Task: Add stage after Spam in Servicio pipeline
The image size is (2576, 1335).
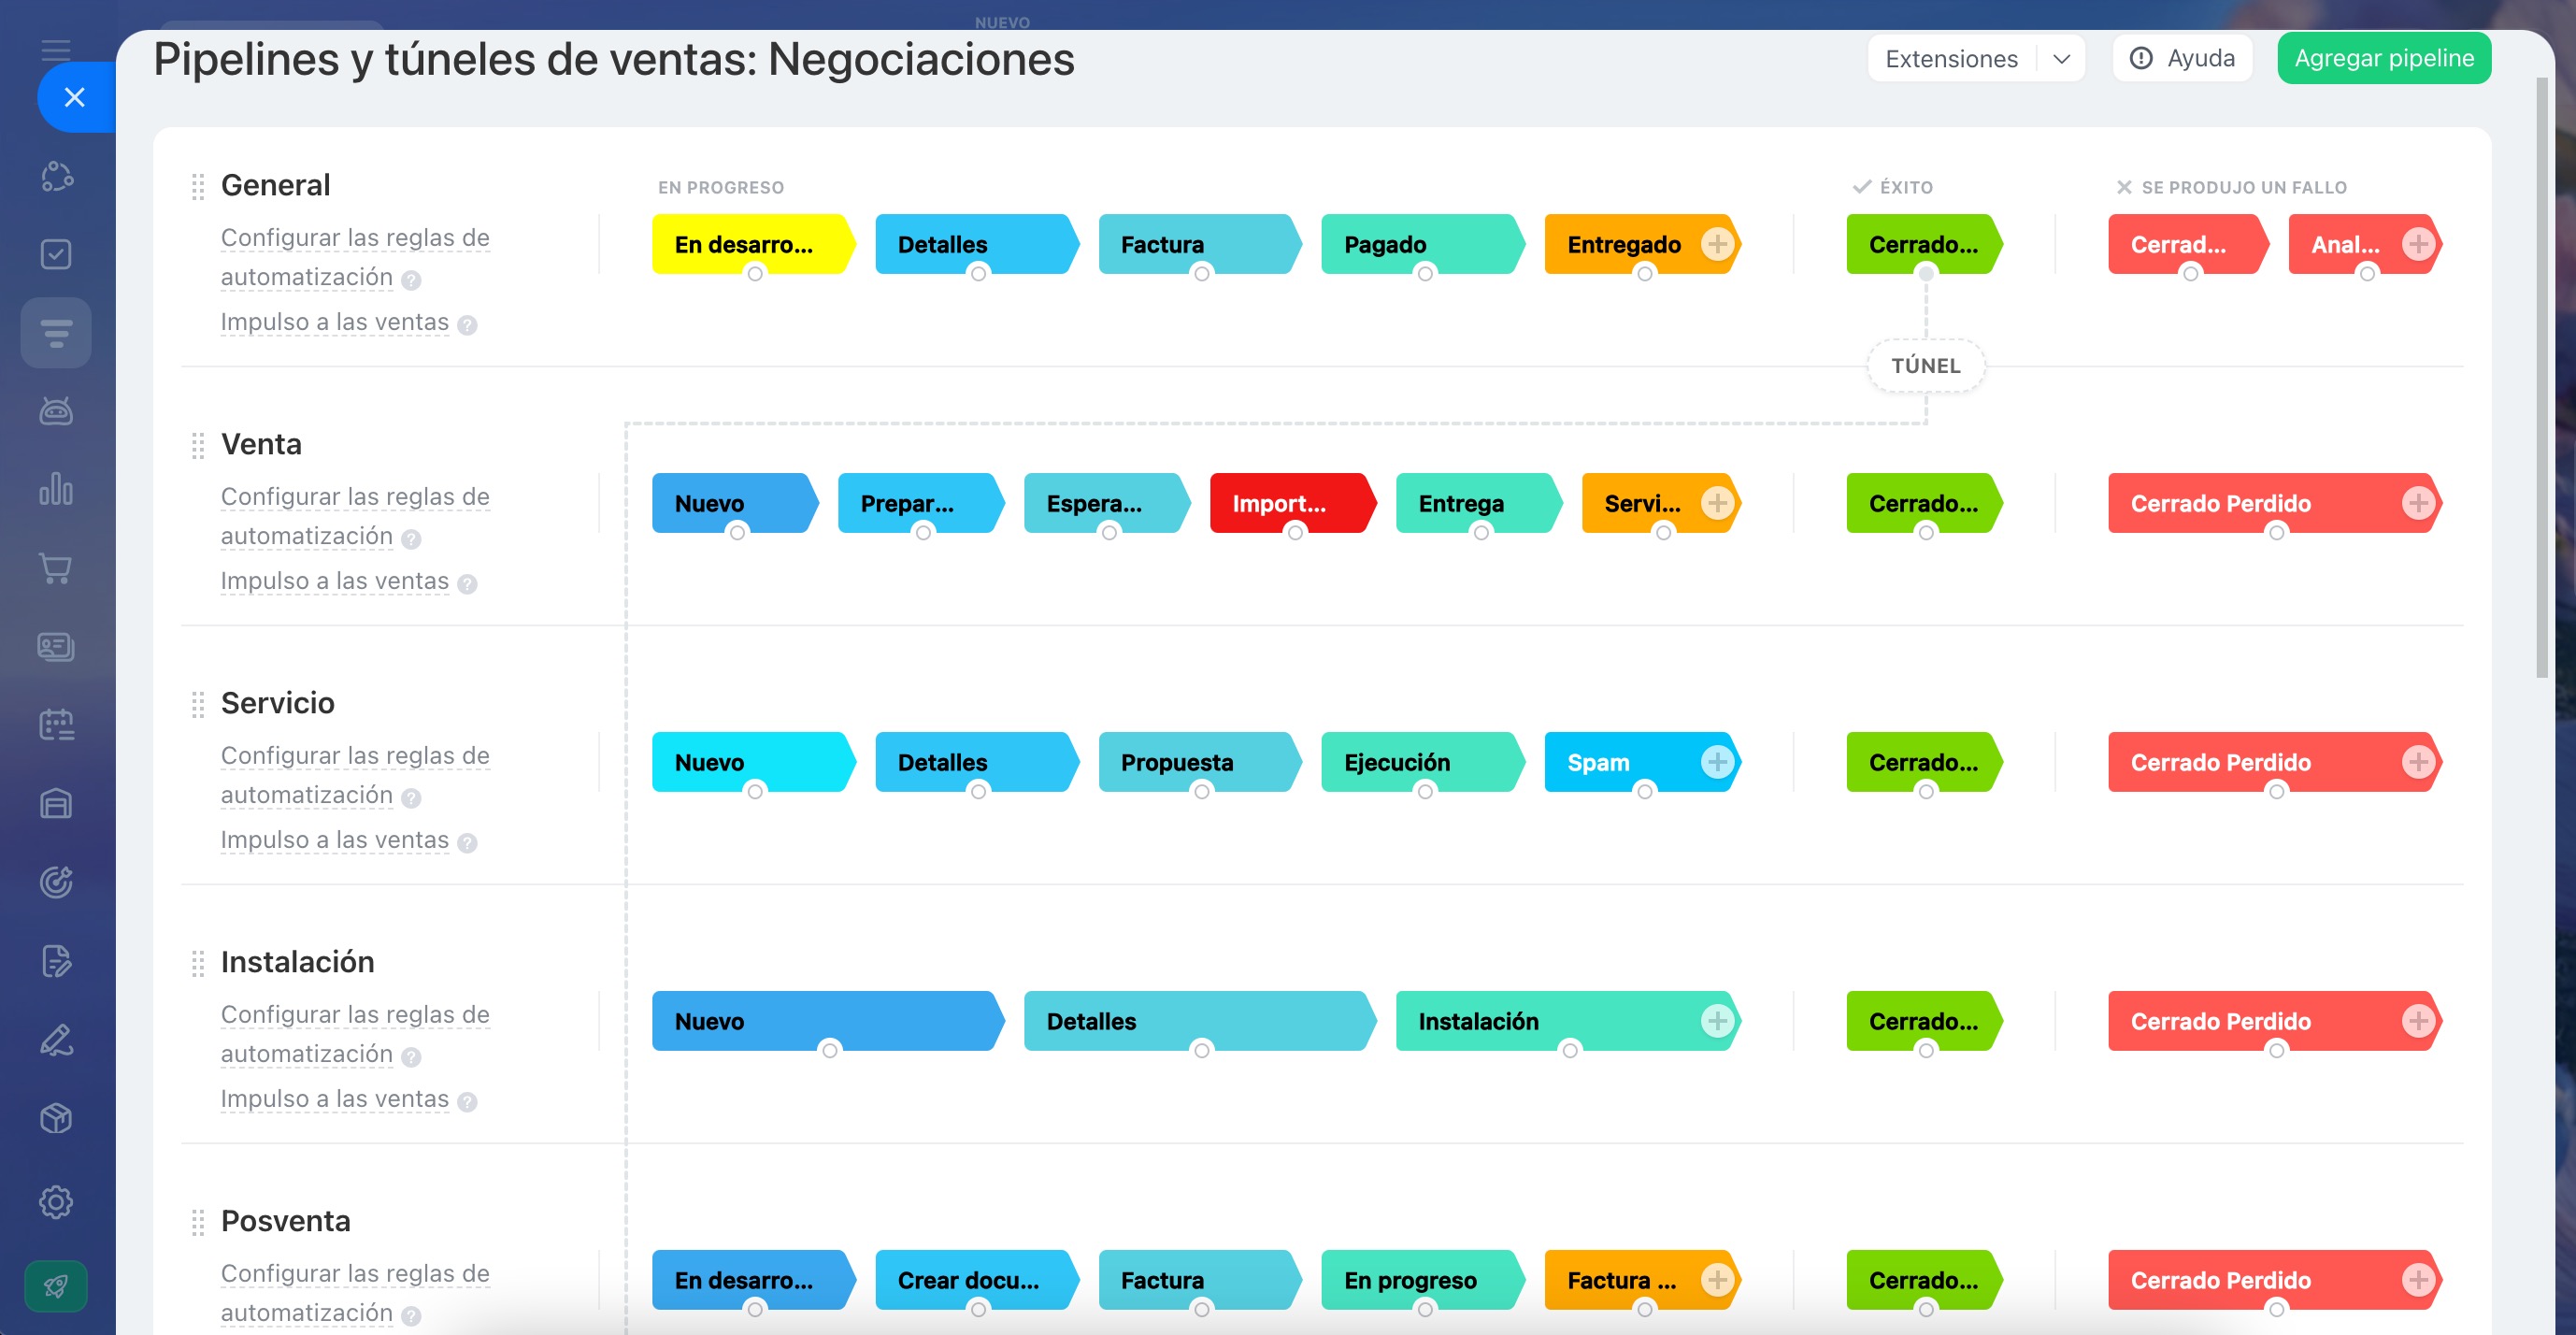Action: pos(1717,762)
